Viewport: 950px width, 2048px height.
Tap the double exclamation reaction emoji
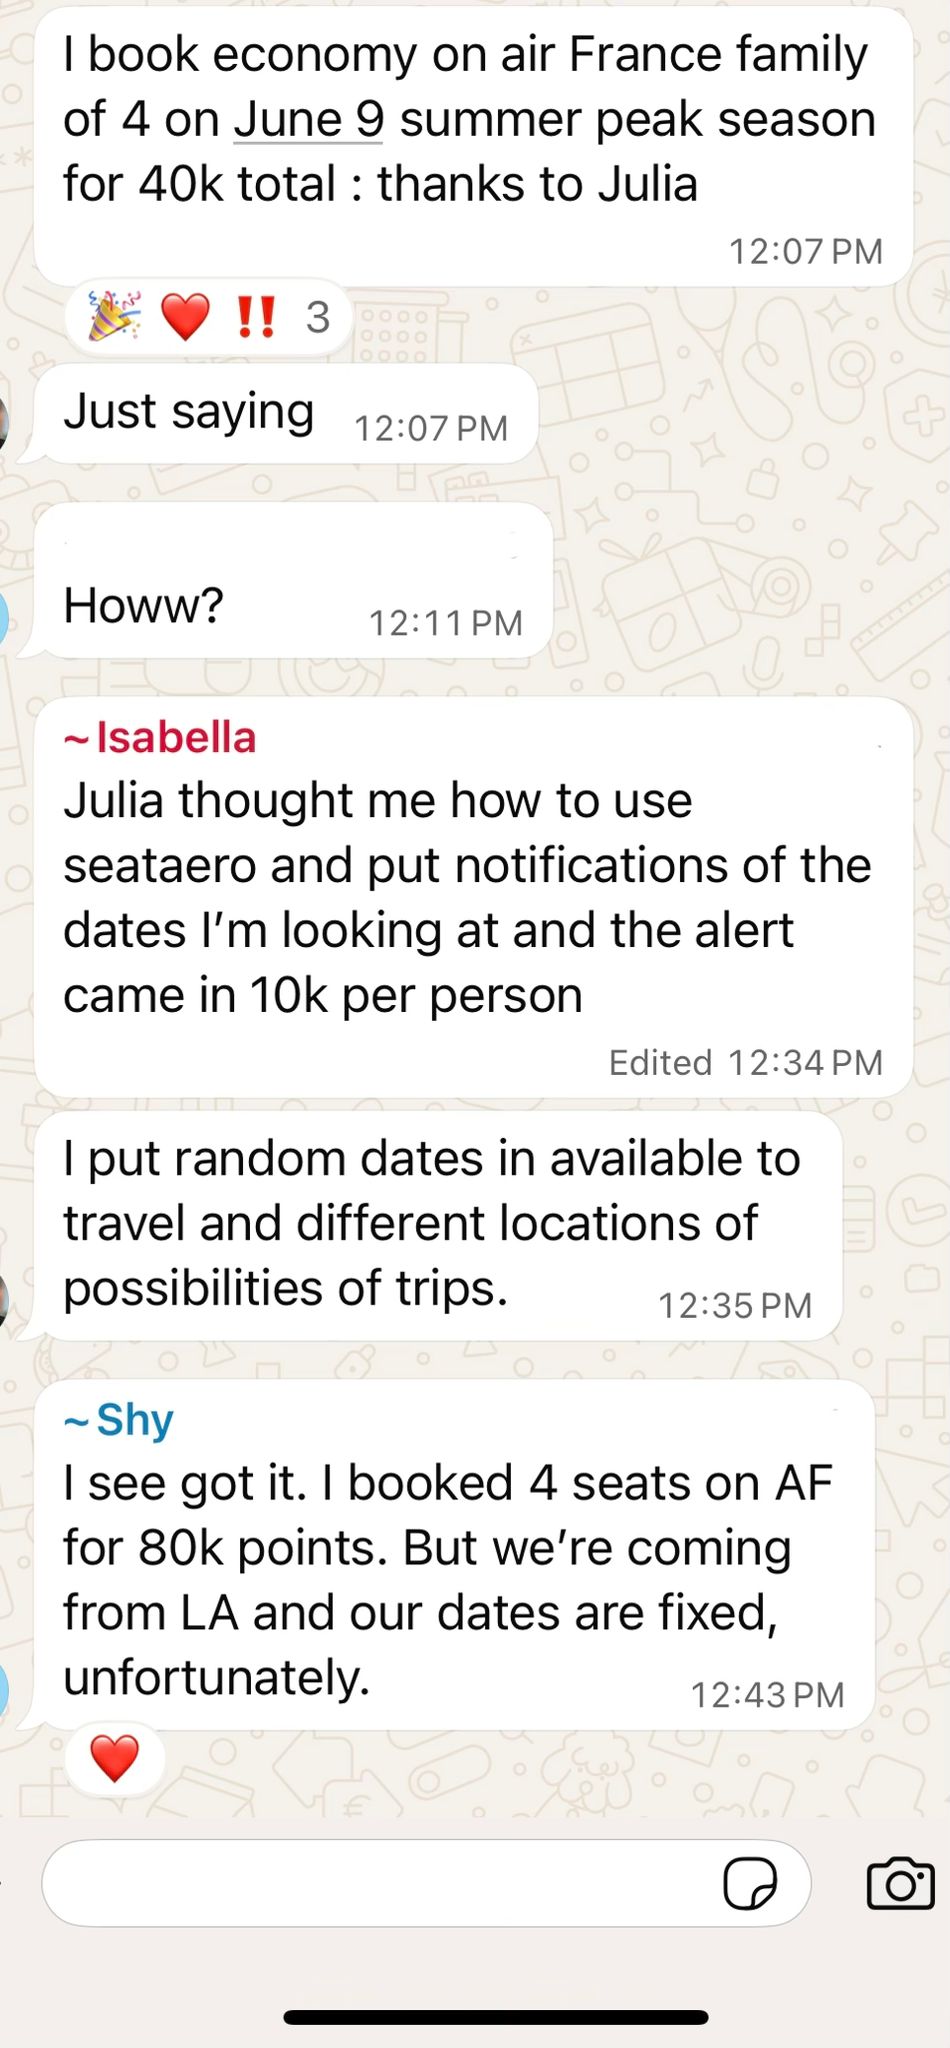(256, 317)
